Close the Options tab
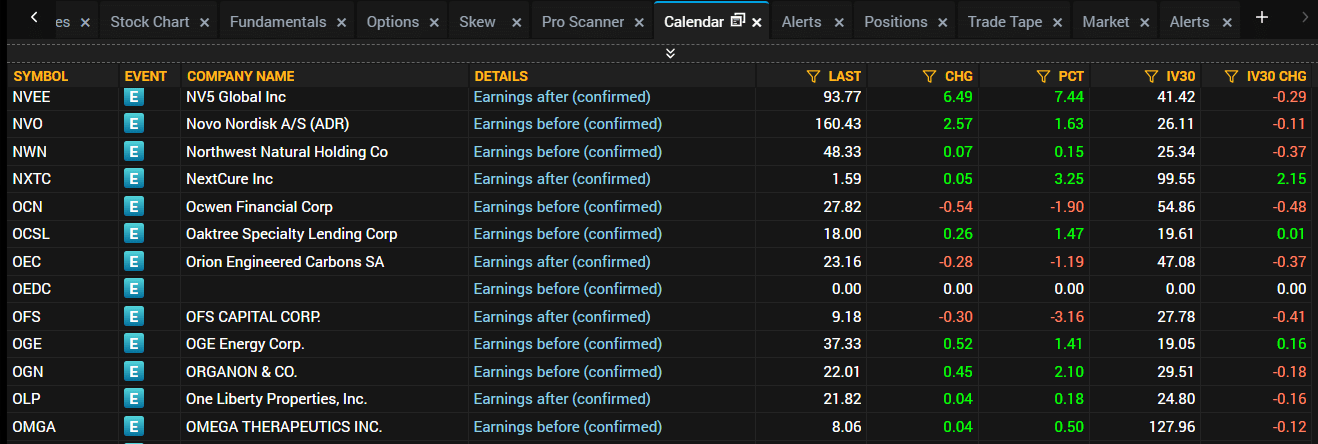Screen dimensions: 1318x444 [x=434, y=22]
